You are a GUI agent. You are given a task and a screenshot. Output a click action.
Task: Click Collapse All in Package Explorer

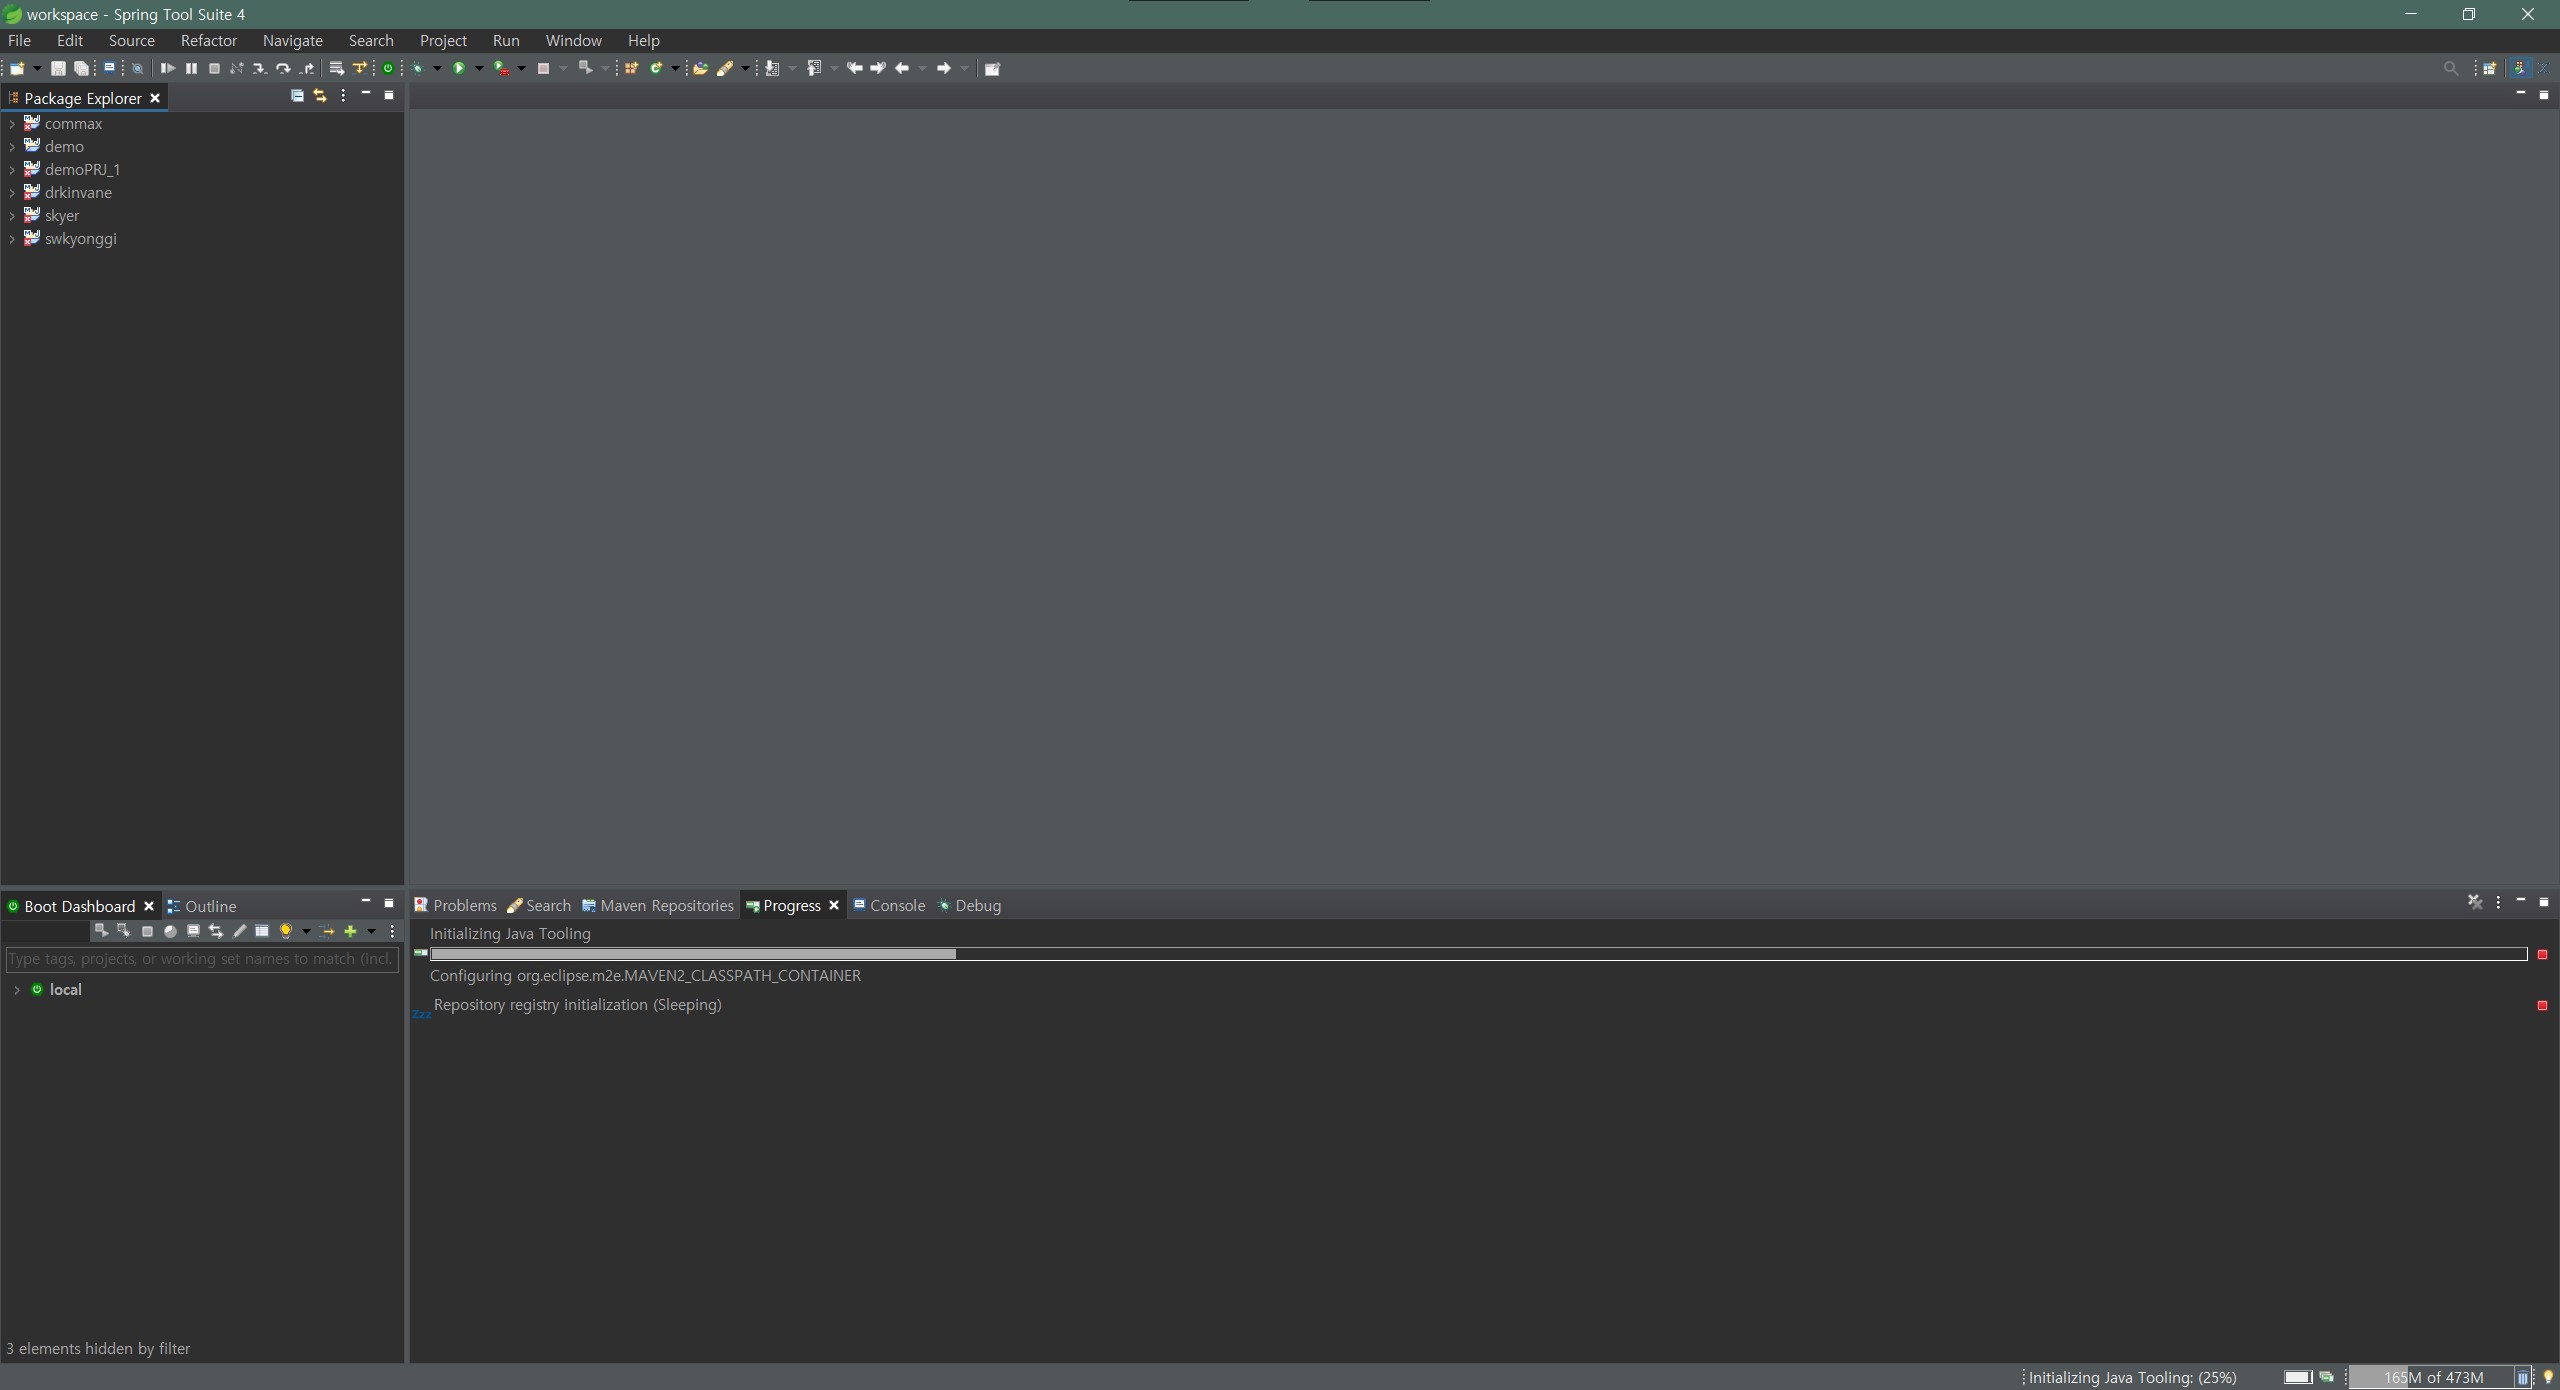297,96
